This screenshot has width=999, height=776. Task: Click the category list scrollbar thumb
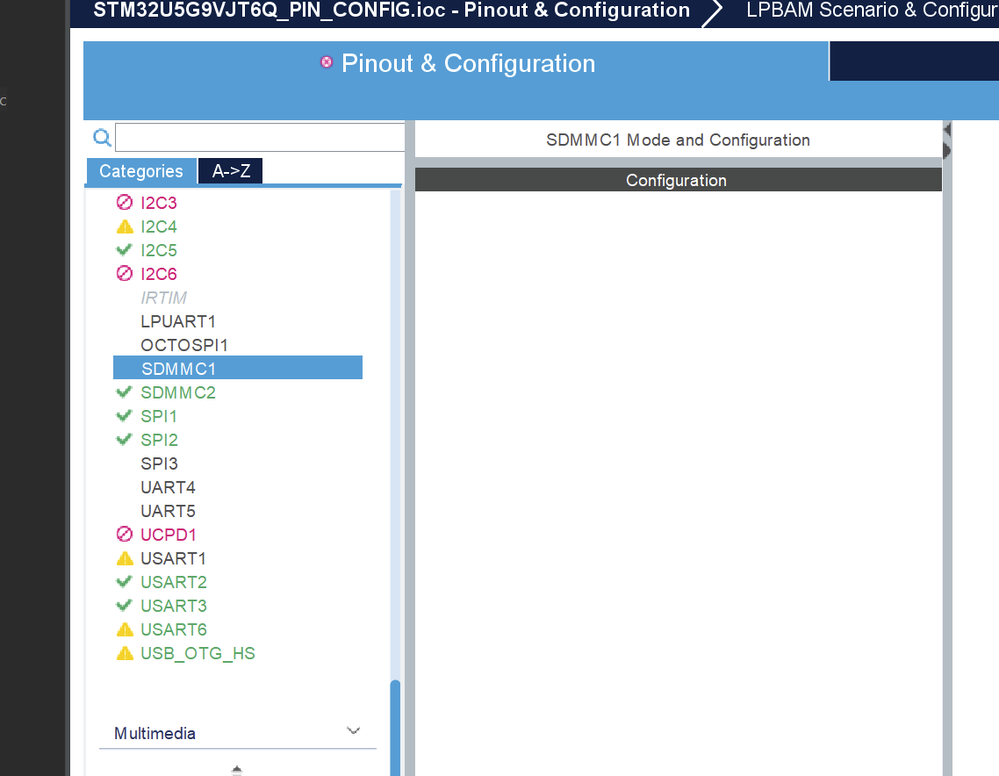coord(395,728)
